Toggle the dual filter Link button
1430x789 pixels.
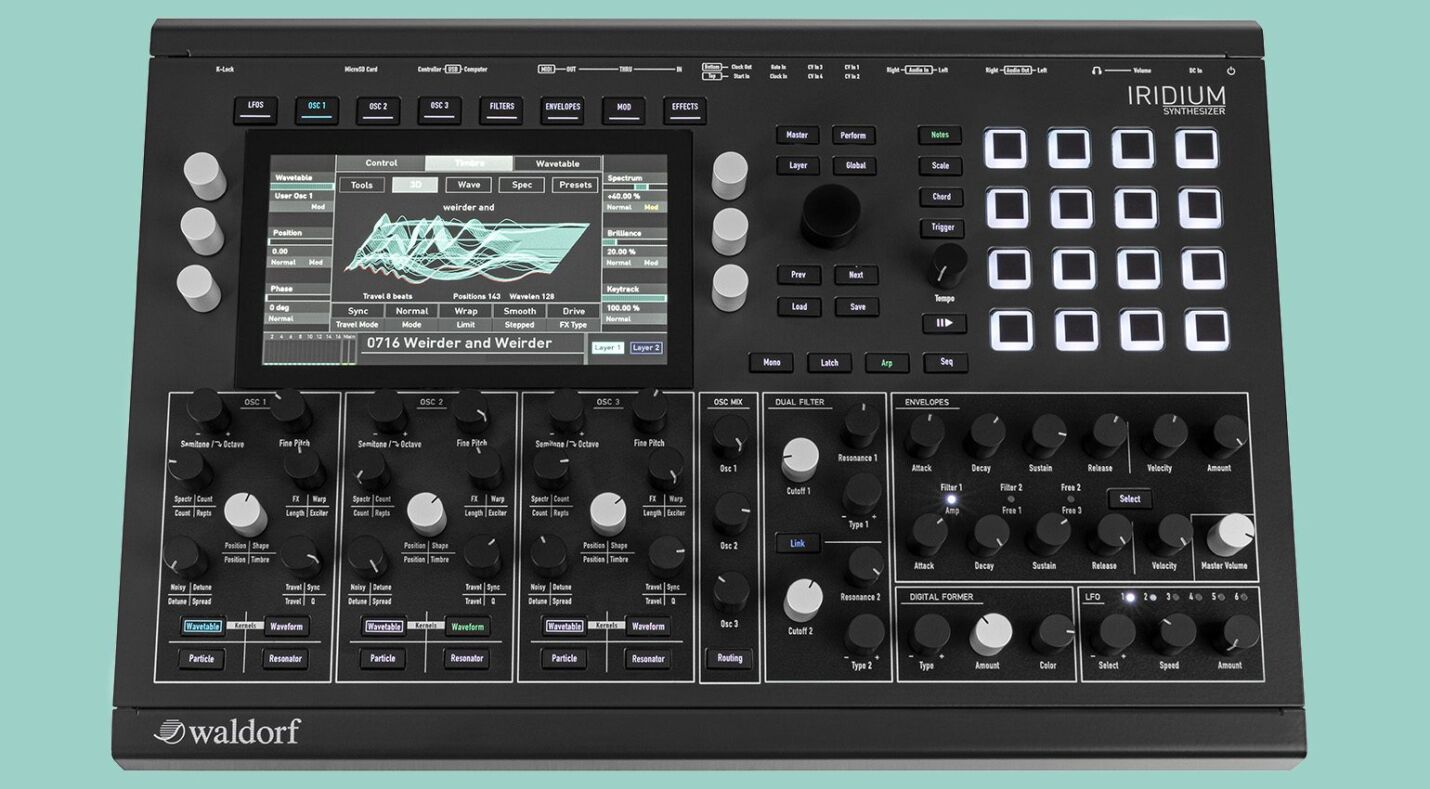pyautogui.click(x=797, y=543)
